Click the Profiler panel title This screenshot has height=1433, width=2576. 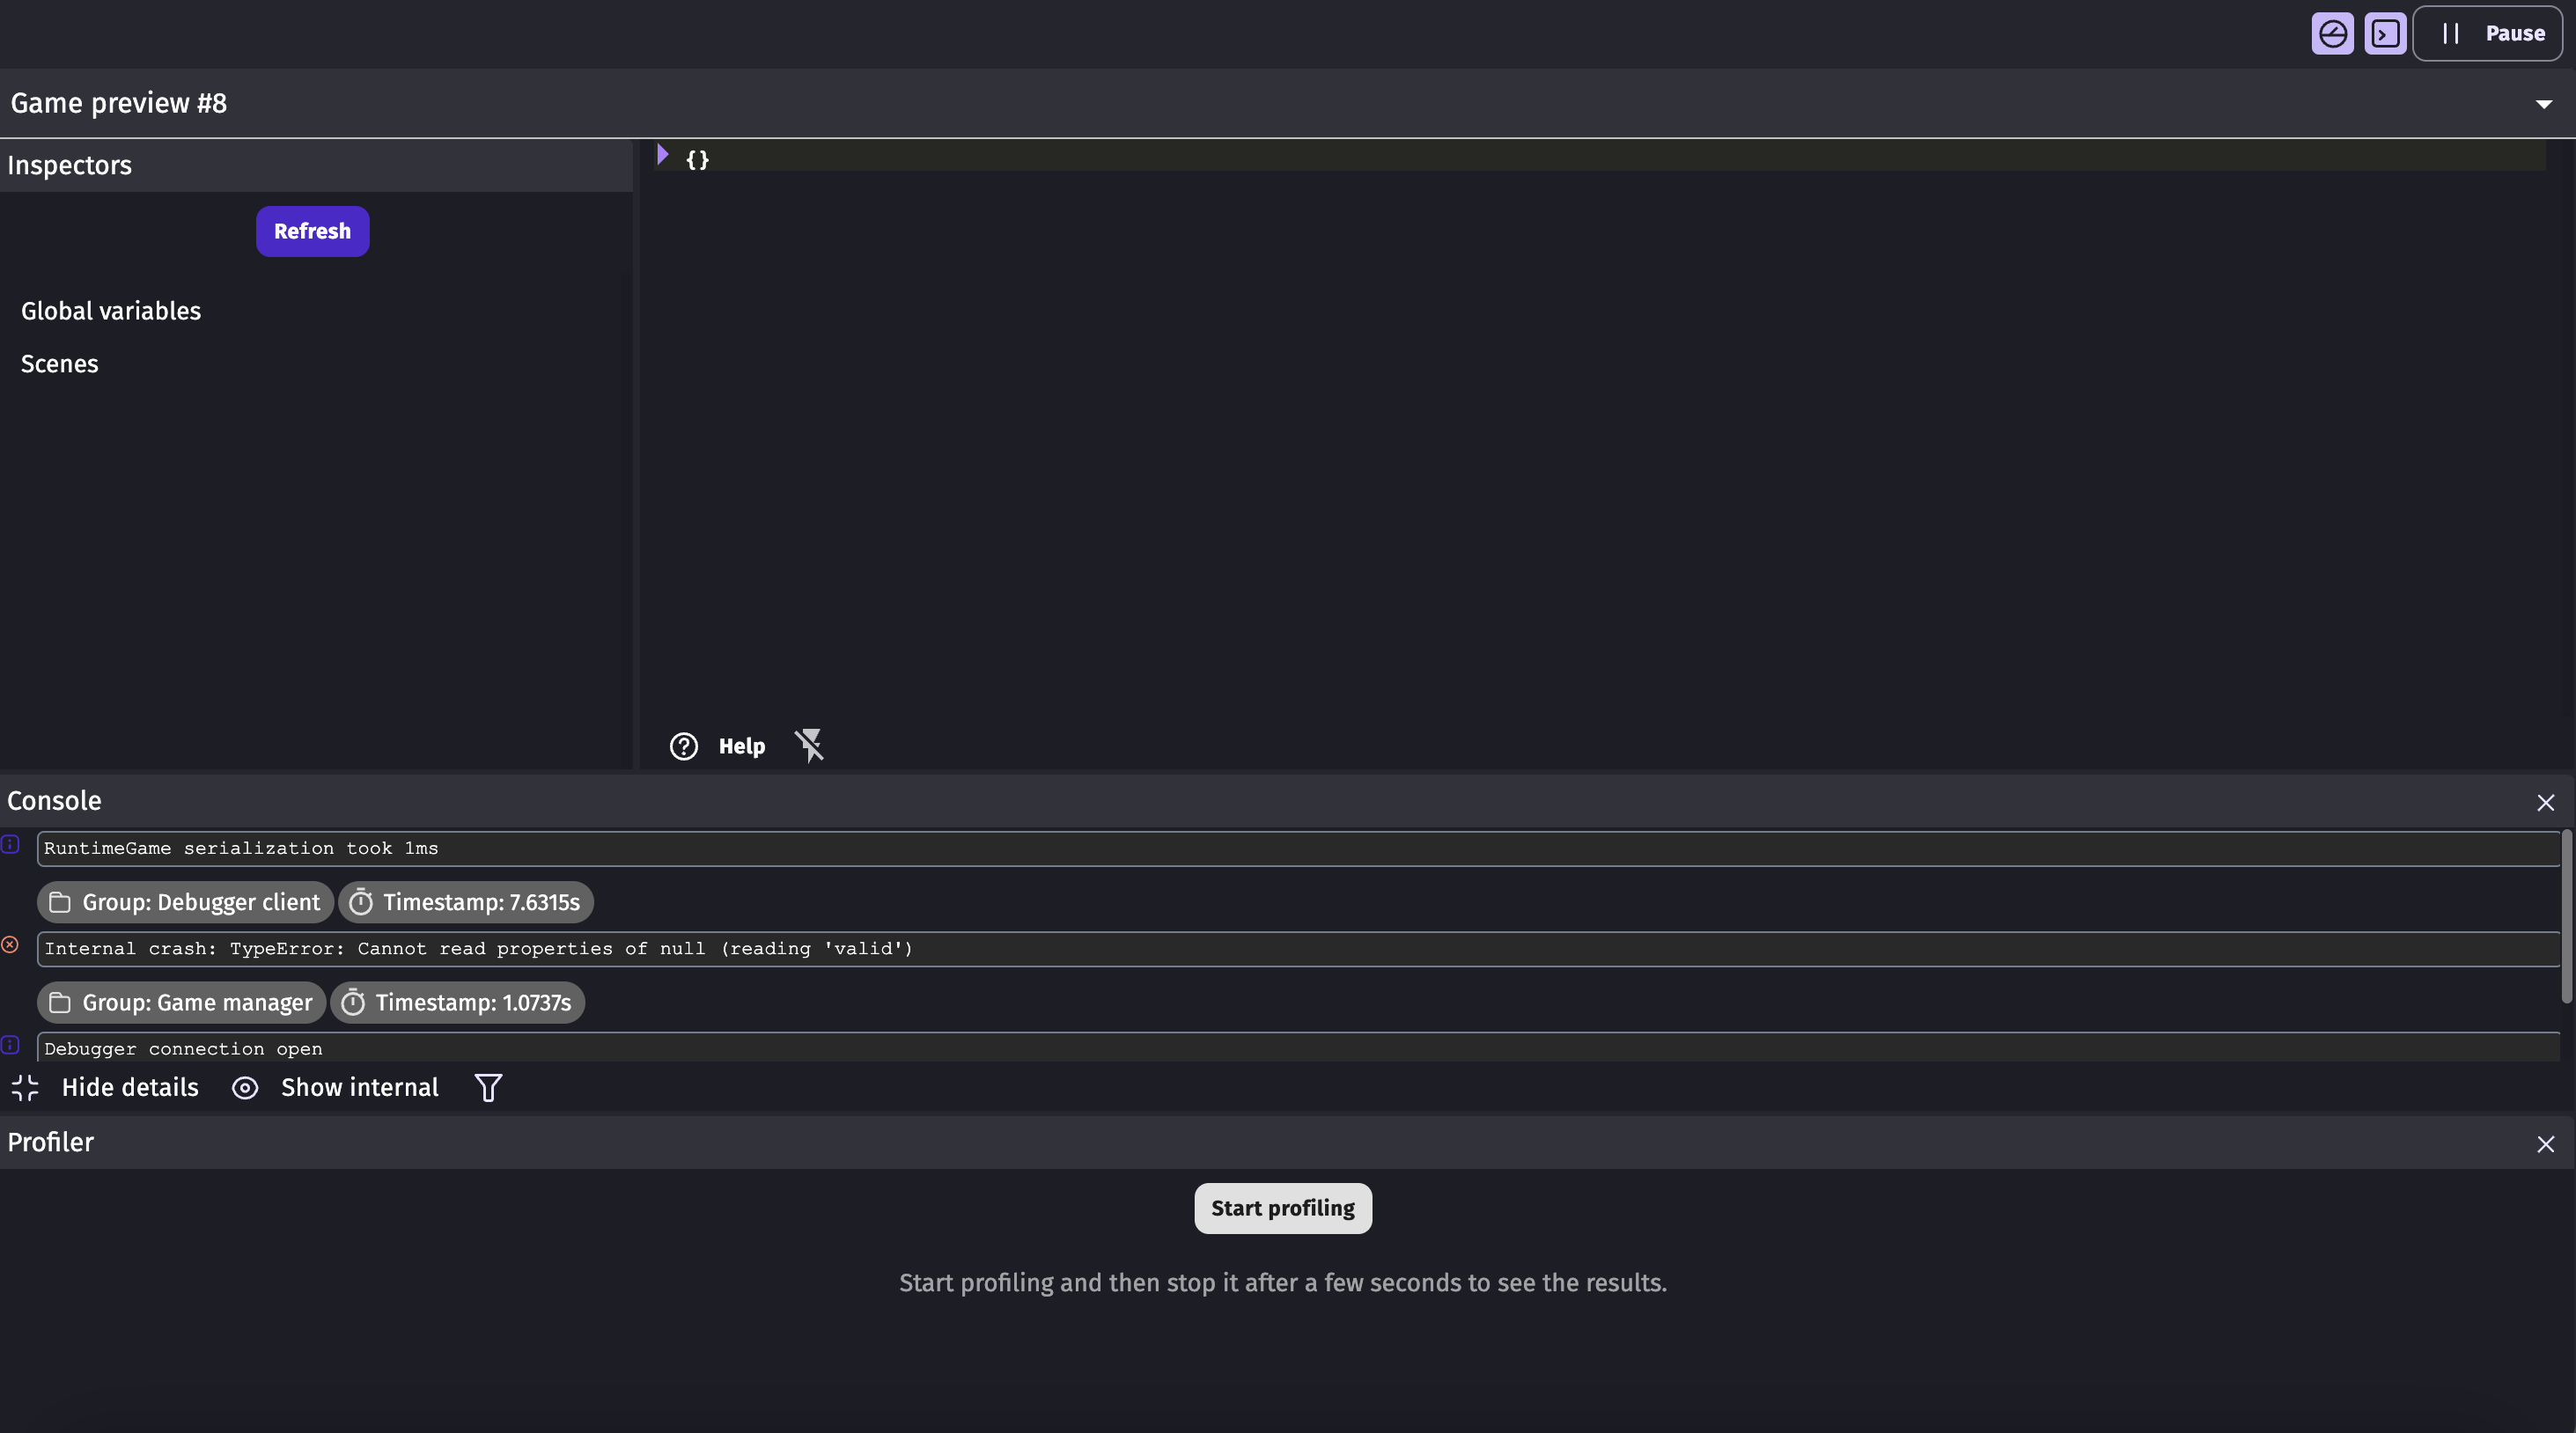[50, 1142]
